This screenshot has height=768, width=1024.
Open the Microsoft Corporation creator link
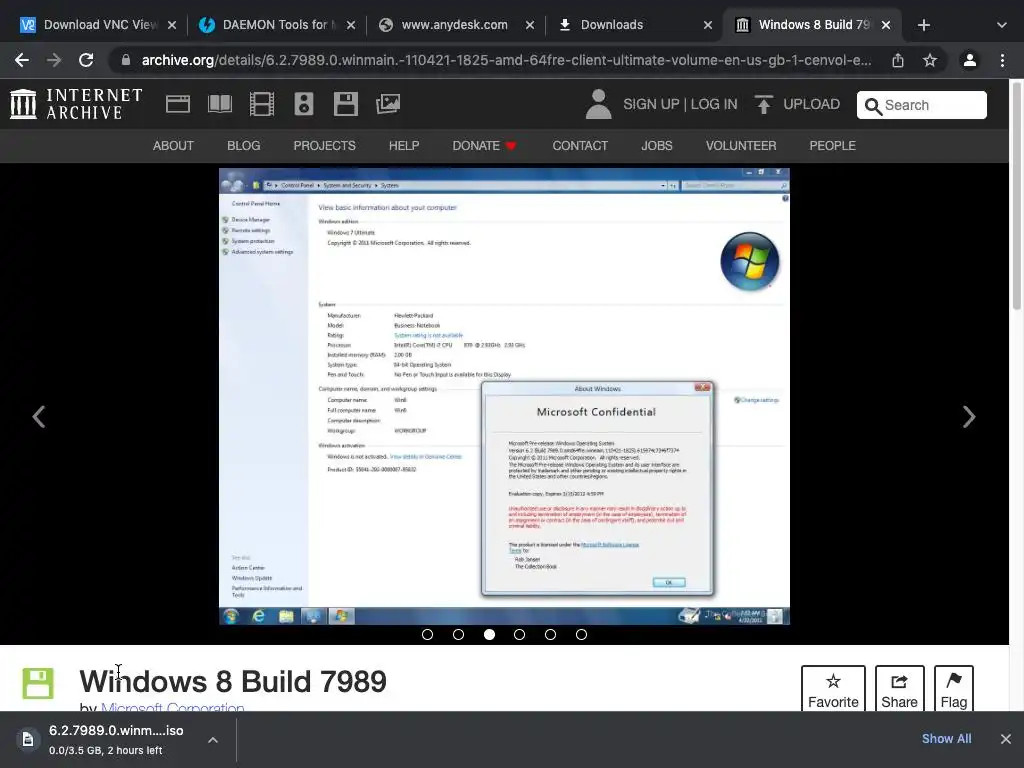(173, 707)
